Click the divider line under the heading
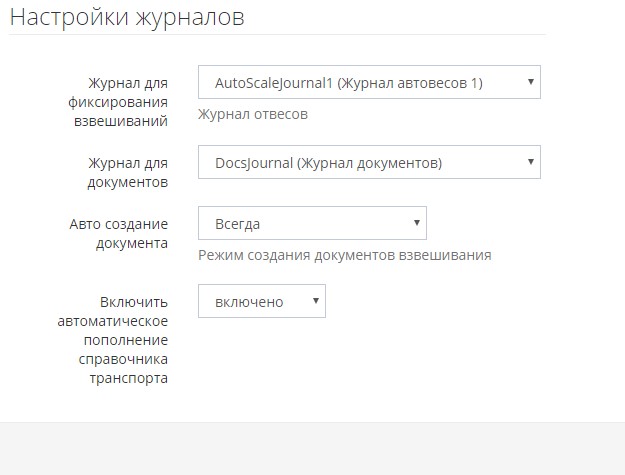625x475 pixels. (x=277, y=35)
